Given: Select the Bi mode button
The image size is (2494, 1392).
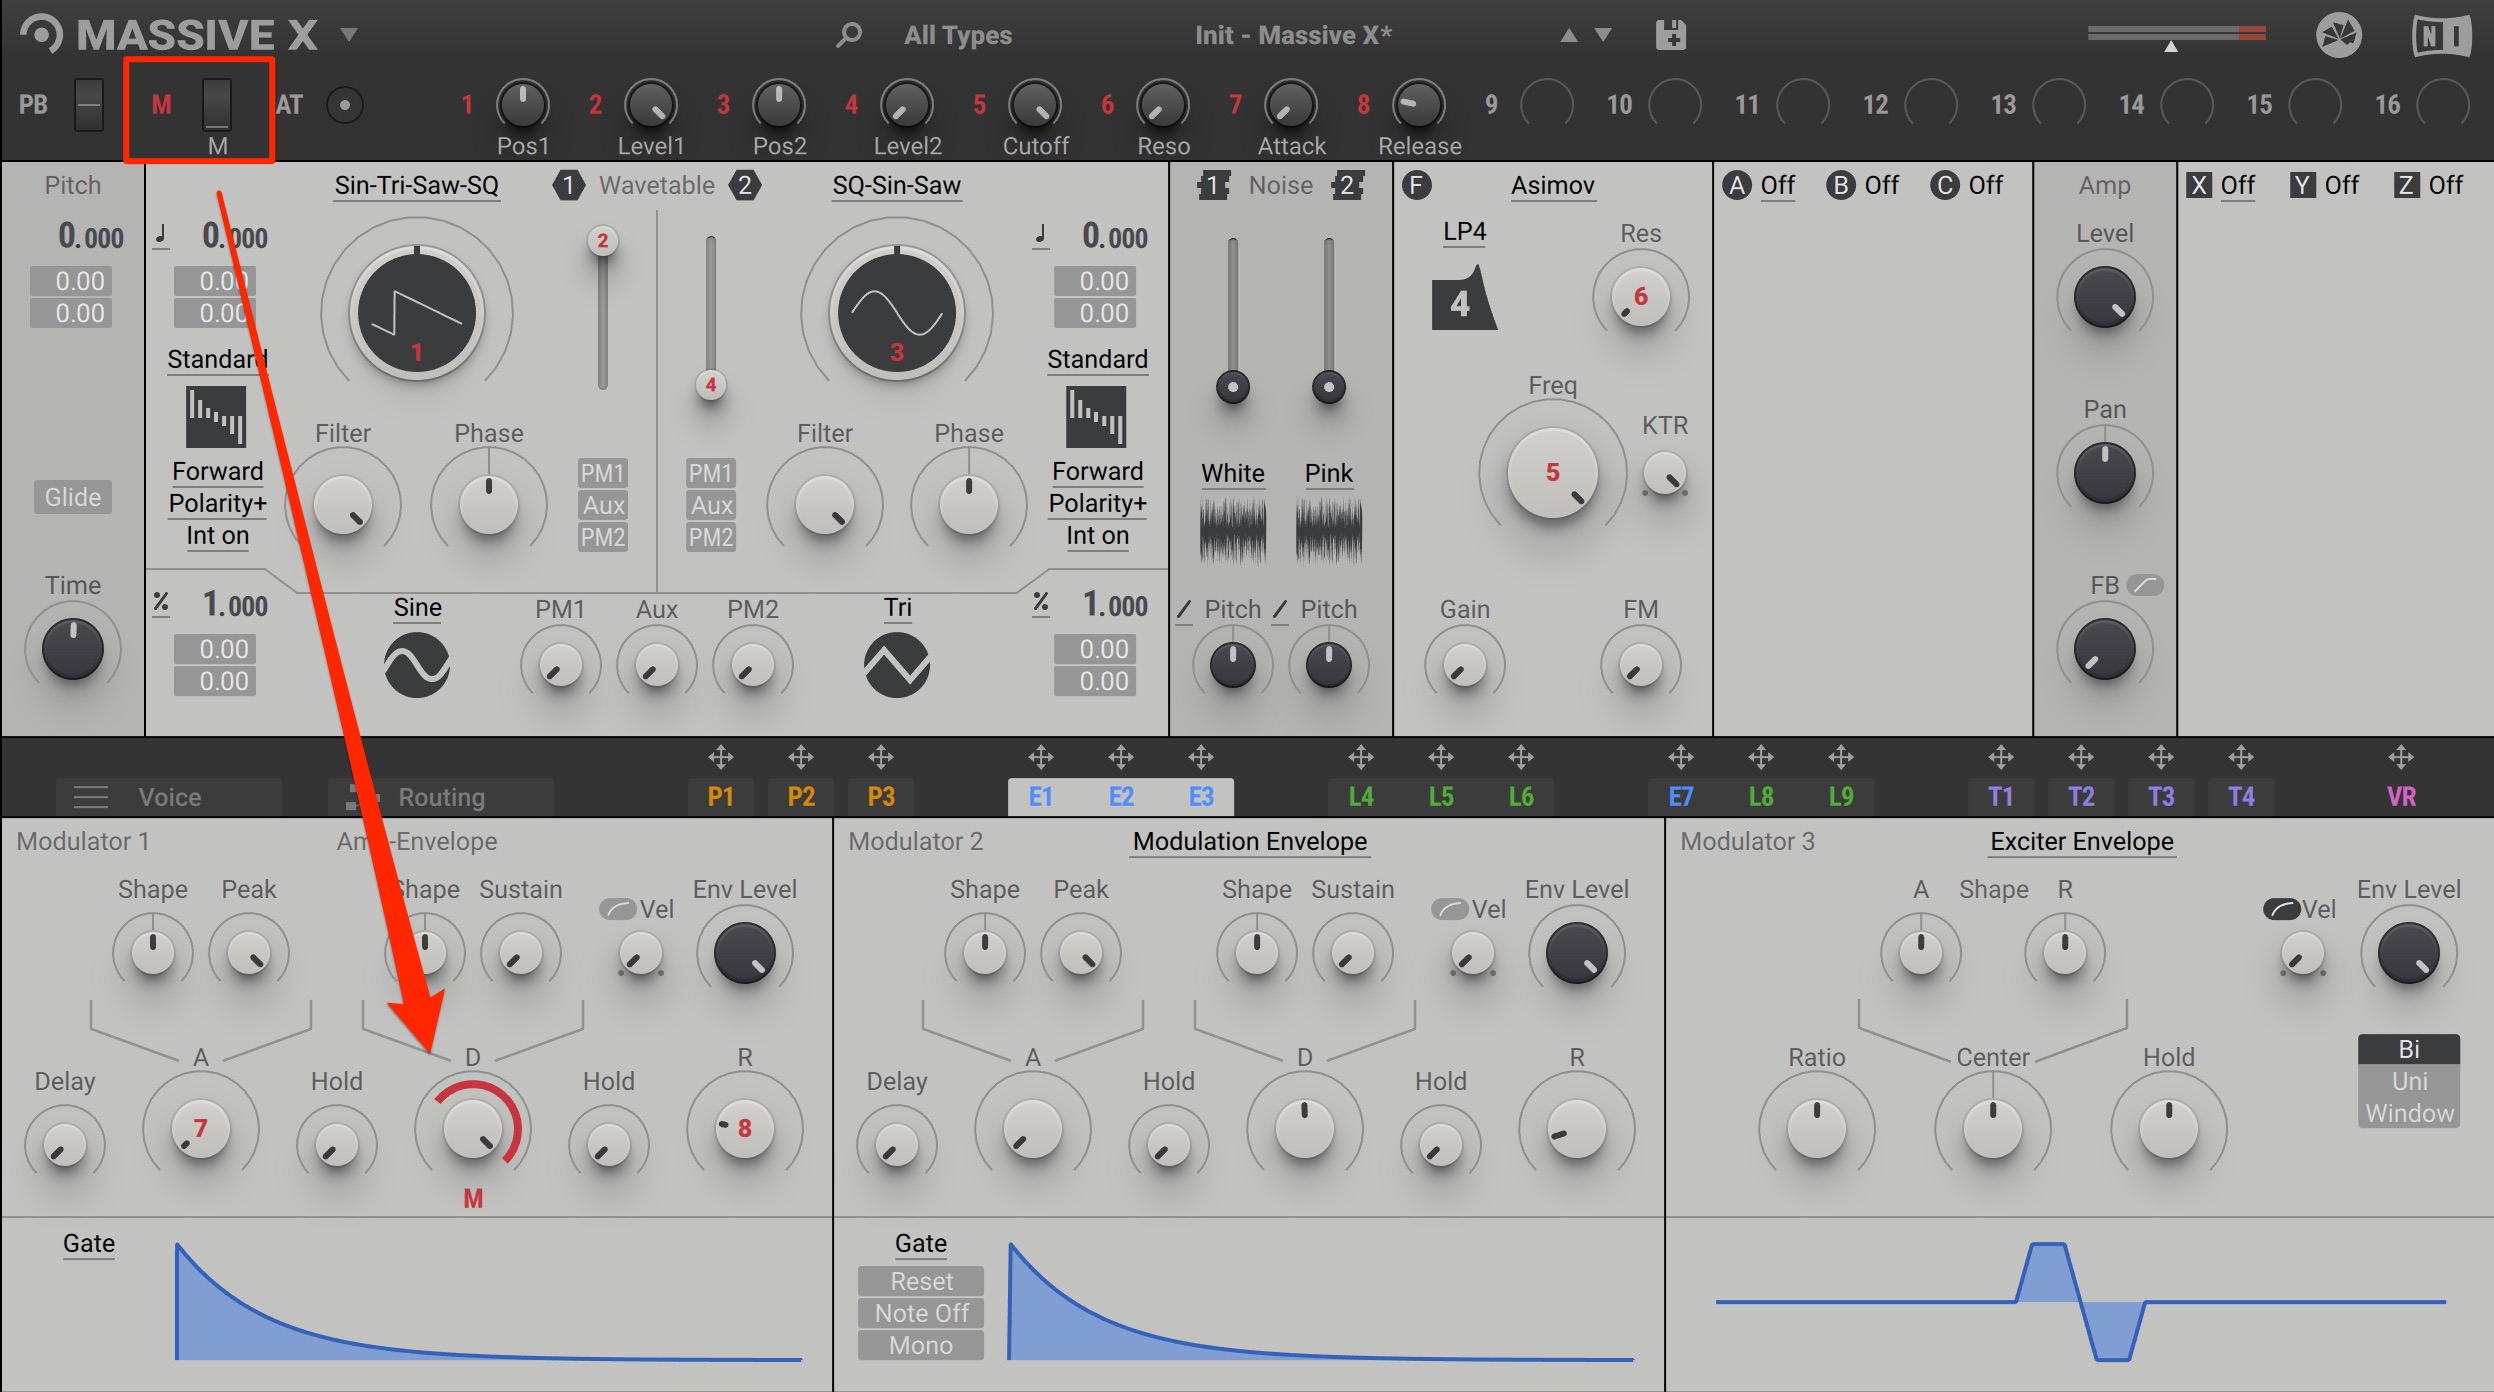Looking at the screenshot, I should (2409, 1049).
